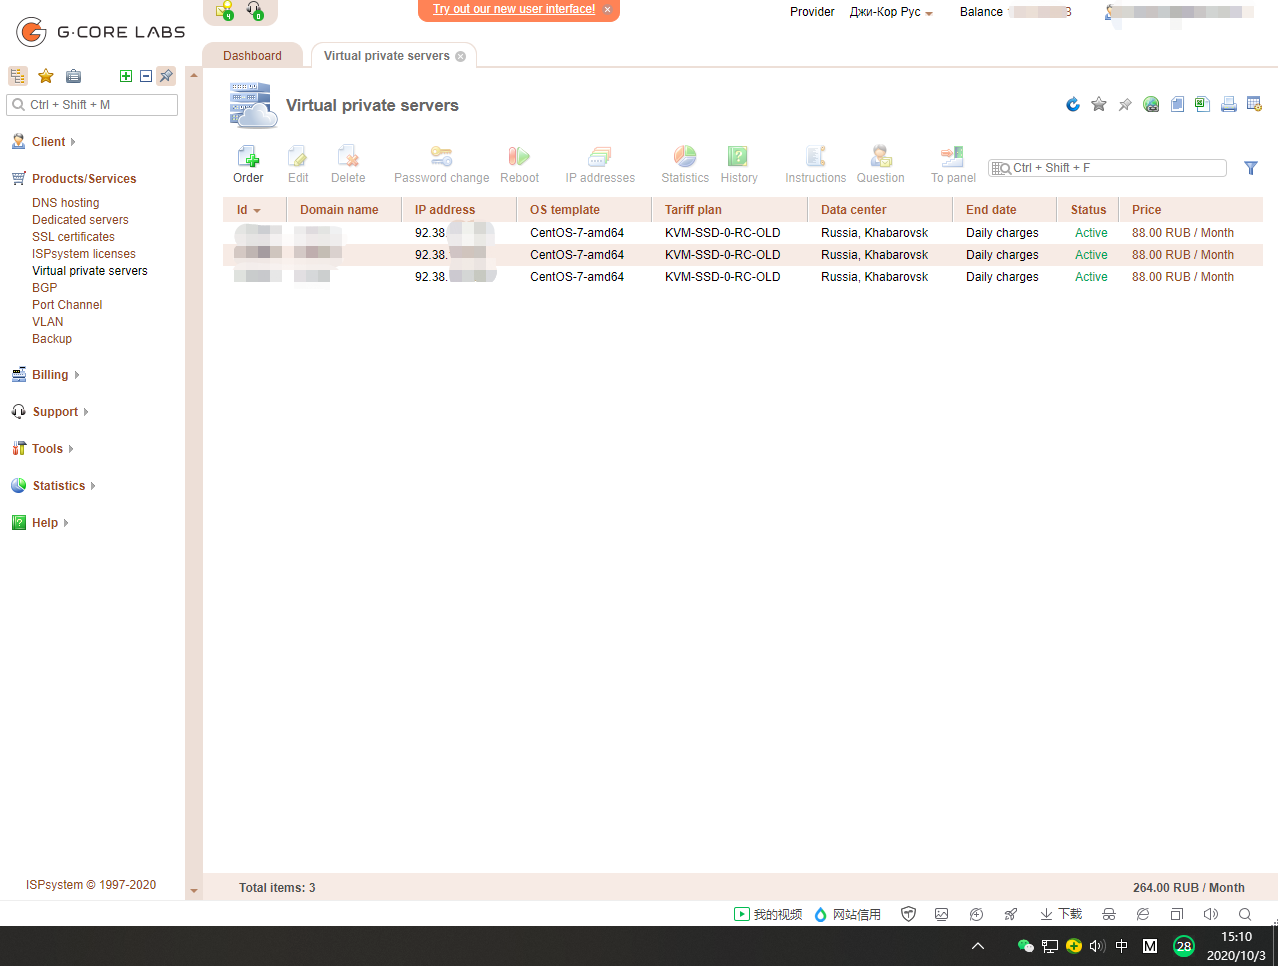Screen dimensions: 1278x966
Task: Click the Password change key icon
Action: [441, 157]
